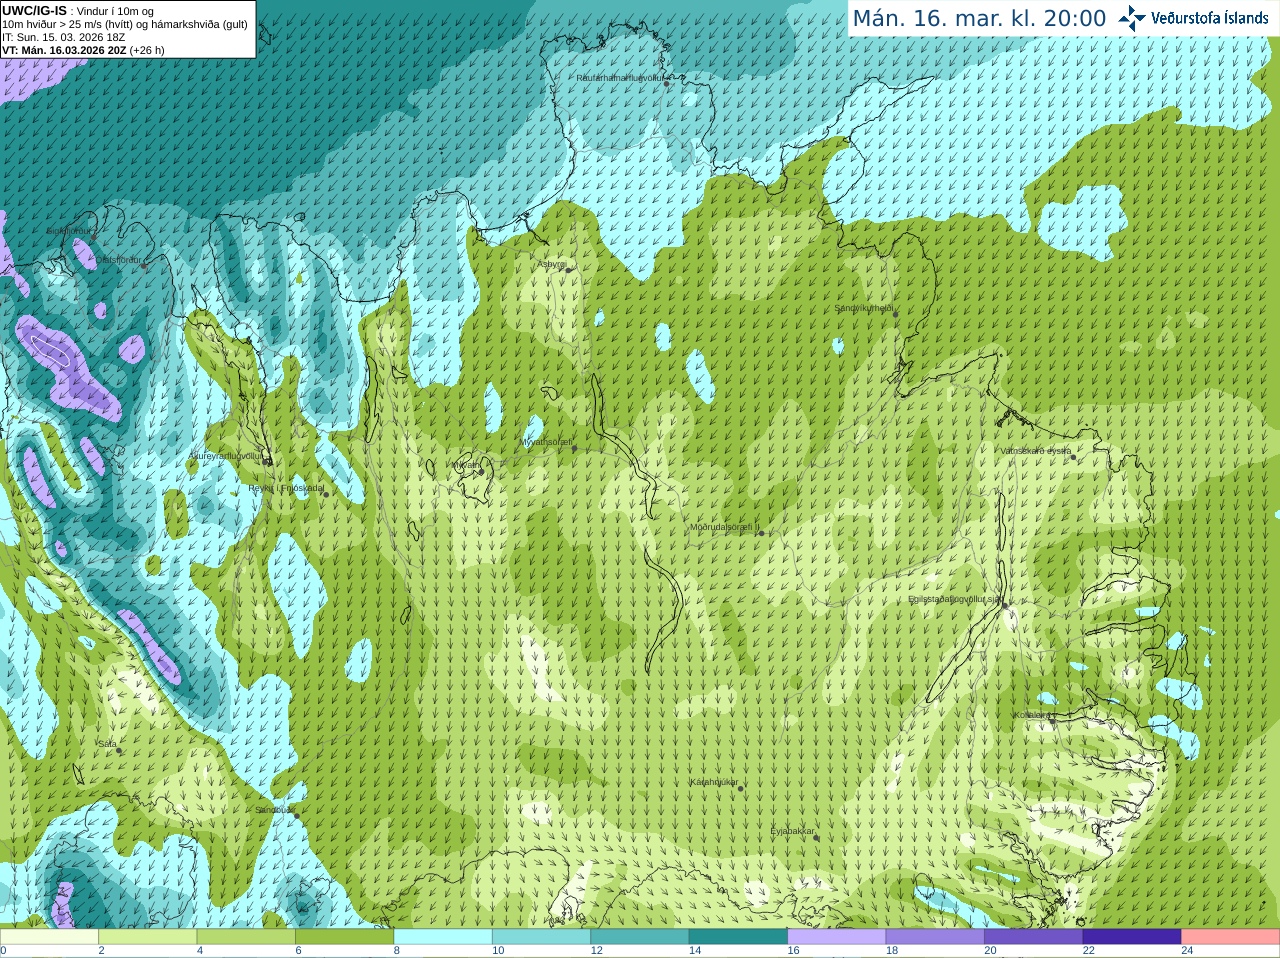Select the Möðrudalsöræfi II station marker
Screen dimensions: 1280x958
point(761,533)
